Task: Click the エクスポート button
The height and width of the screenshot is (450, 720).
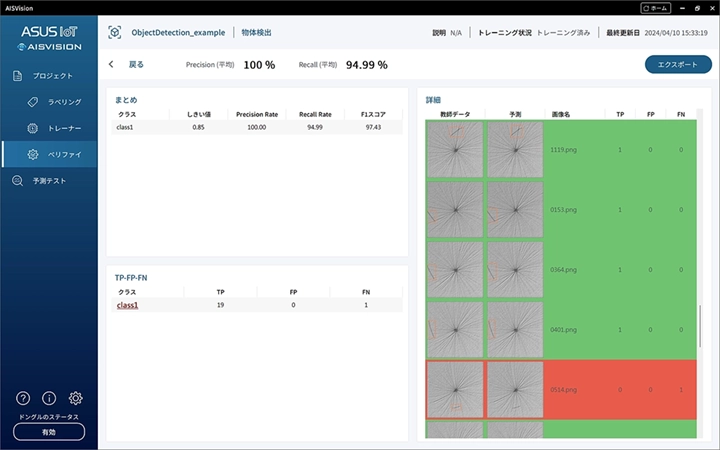Action: click(x=678, y=64)
